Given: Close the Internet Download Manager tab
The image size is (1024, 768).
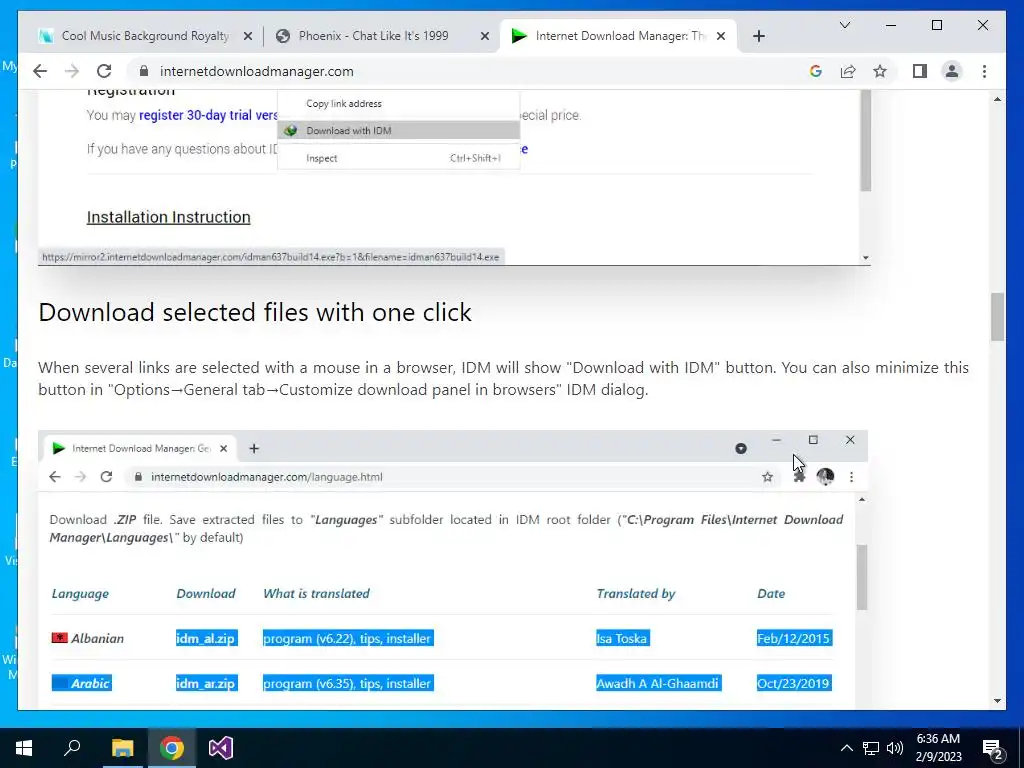Looking at the screenshot, I should click(721, 36).
